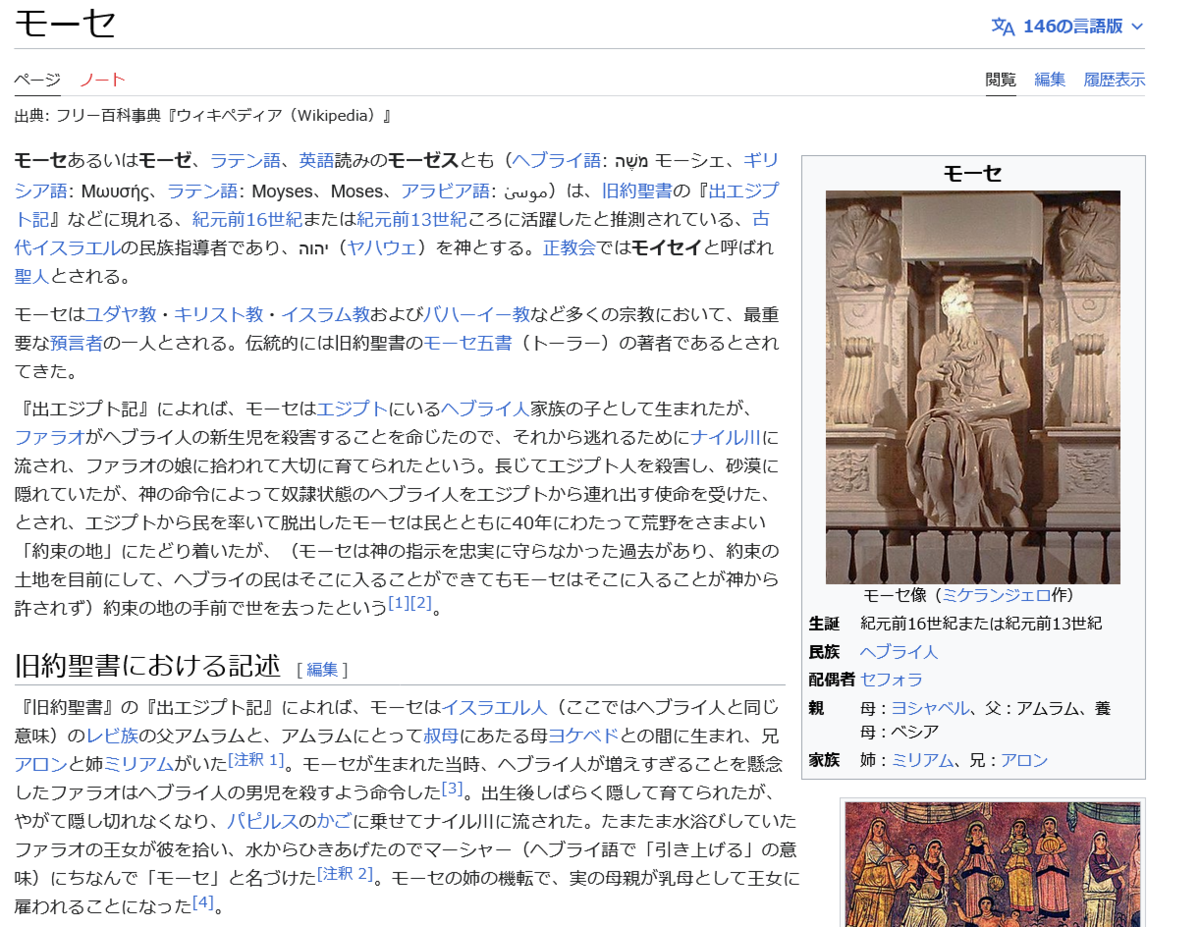
Task: Select the 閲覧 view tab
Action: tap(1000, 80)
